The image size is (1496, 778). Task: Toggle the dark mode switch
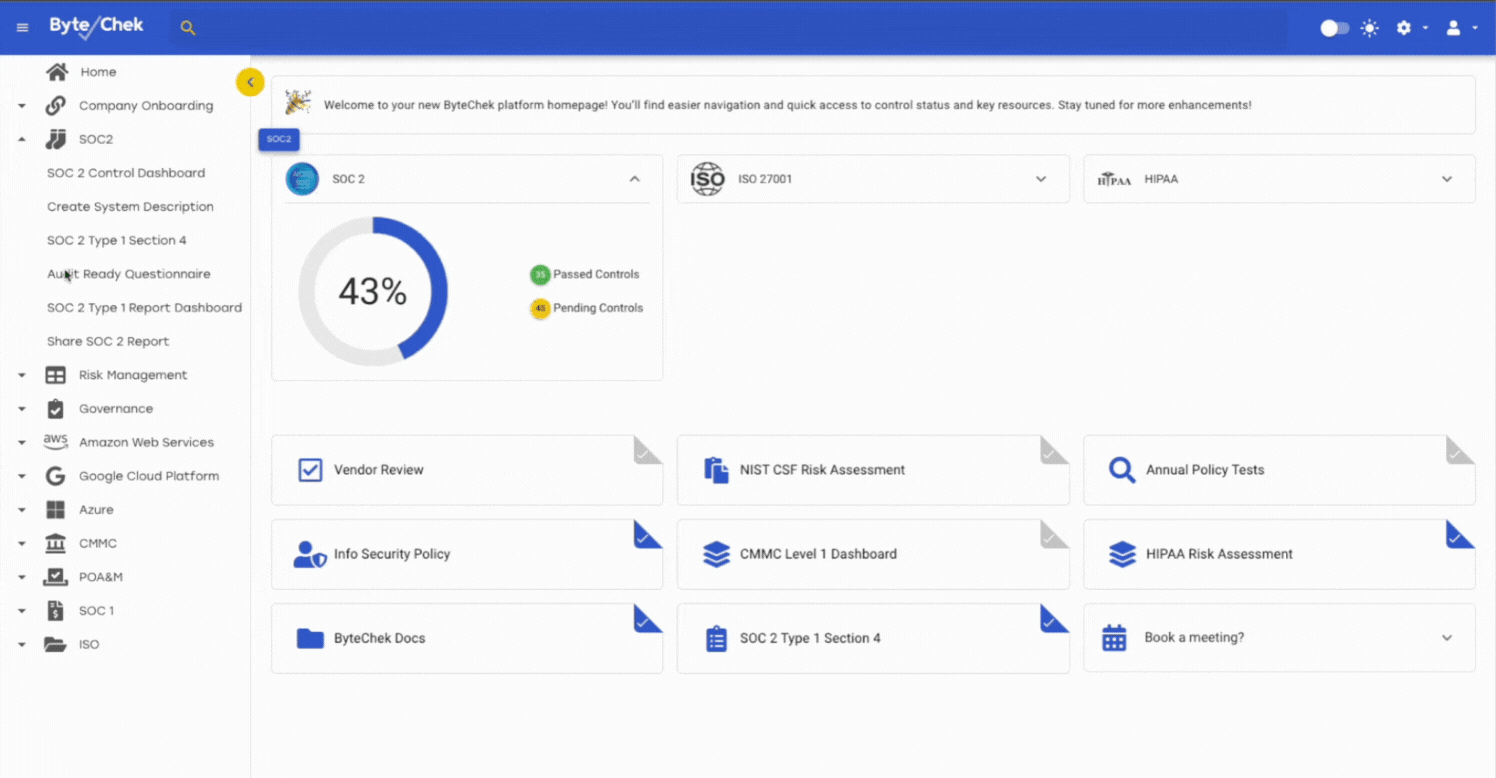[x=1334, y=28]
